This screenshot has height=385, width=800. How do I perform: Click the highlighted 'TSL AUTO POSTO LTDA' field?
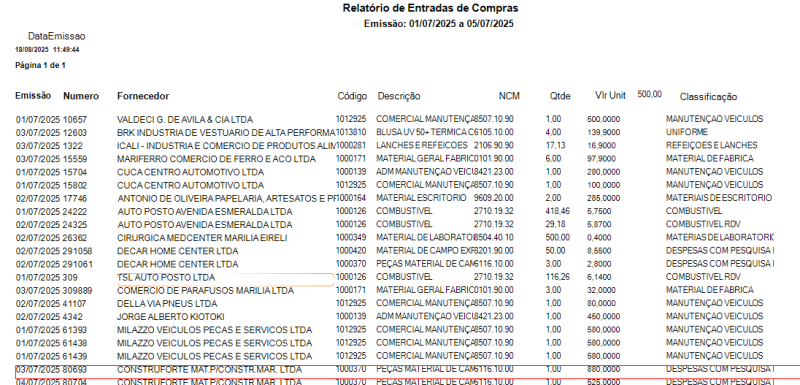[x=225, y=279]
